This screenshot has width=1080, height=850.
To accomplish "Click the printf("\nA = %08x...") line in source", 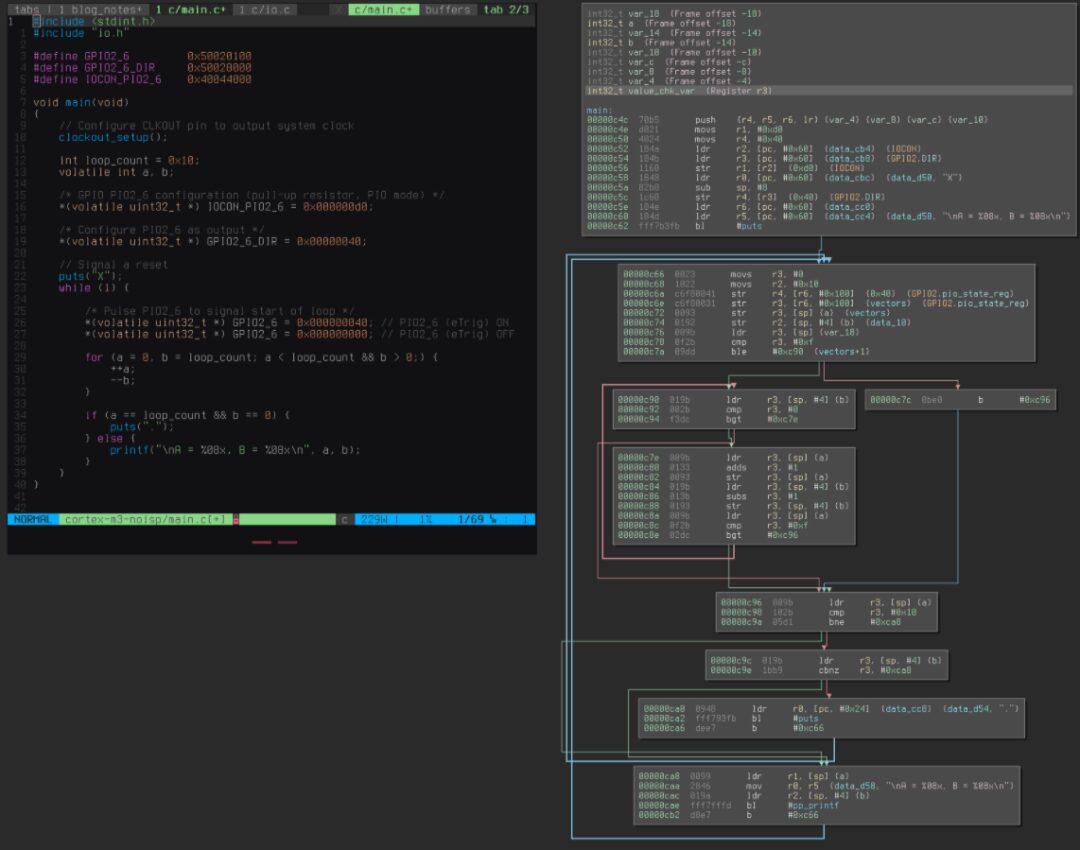I will [235, 450].
